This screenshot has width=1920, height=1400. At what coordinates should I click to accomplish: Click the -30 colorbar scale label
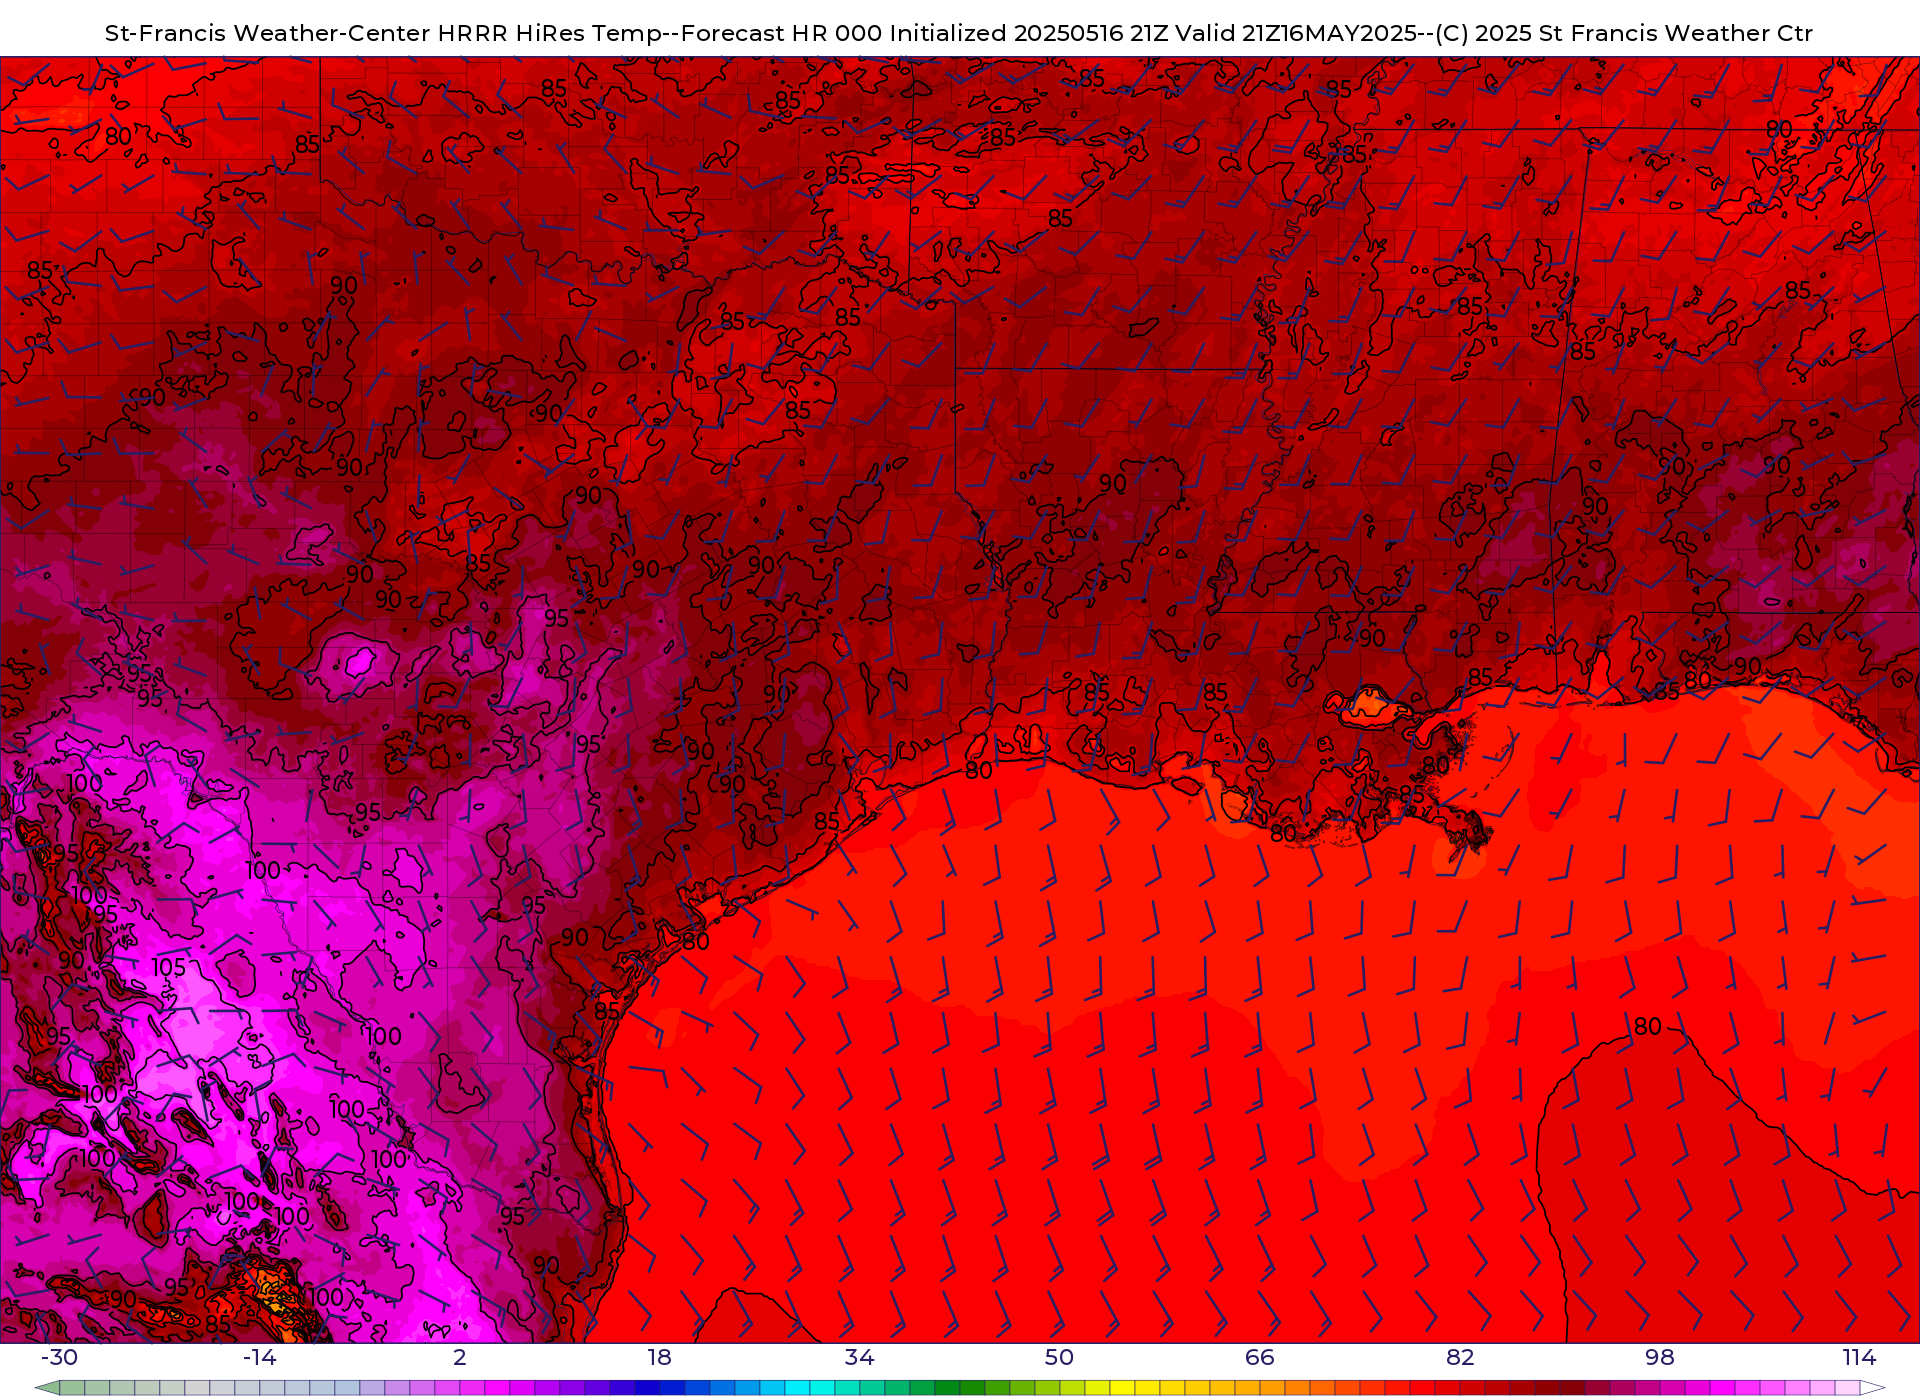point(59,1357)
